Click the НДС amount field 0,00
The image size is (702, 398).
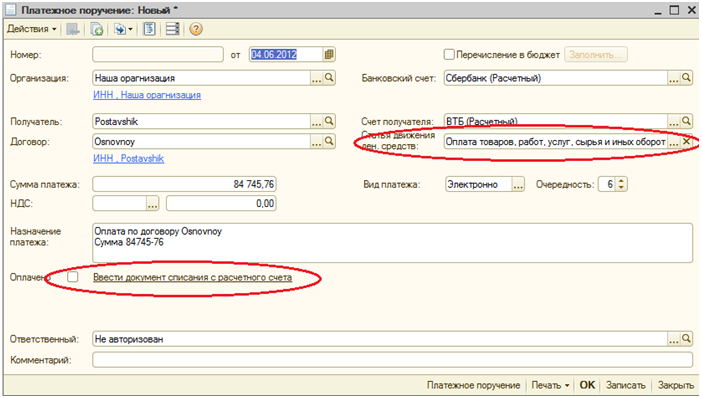click(x=221, y=203)
